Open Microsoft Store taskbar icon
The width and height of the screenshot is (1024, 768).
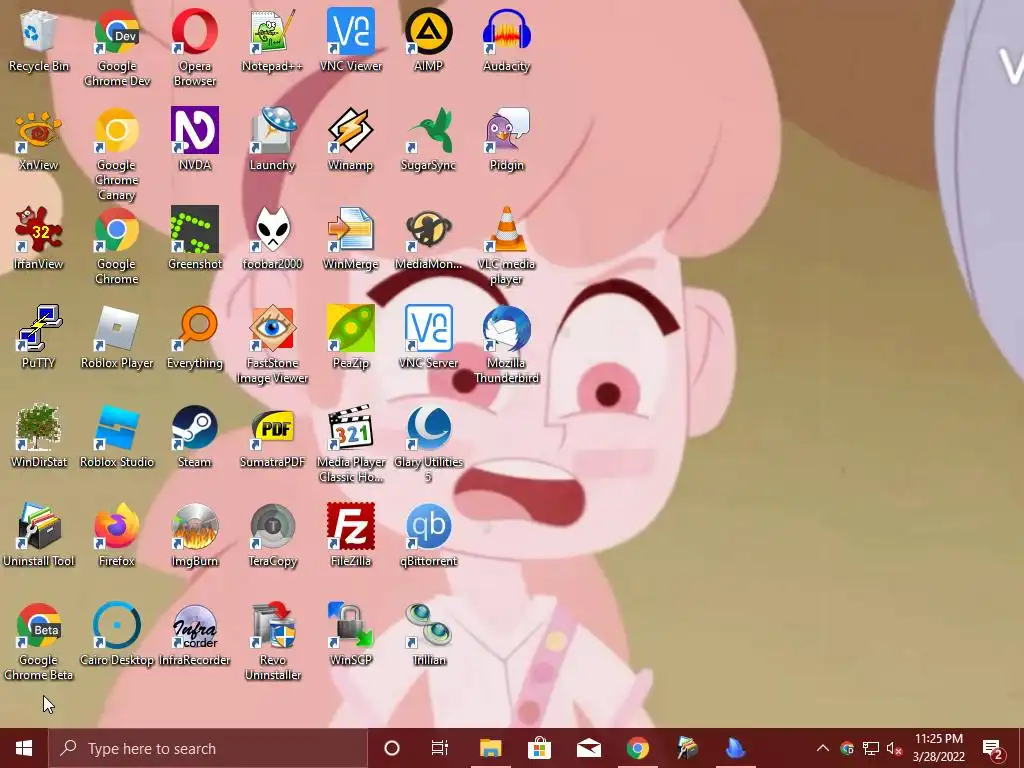[x=539, y=748]
